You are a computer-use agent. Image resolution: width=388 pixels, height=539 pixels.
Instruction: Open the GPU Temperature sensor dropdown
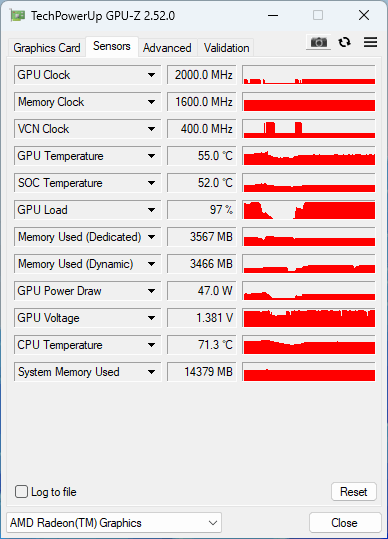click(x=151, y=156)
